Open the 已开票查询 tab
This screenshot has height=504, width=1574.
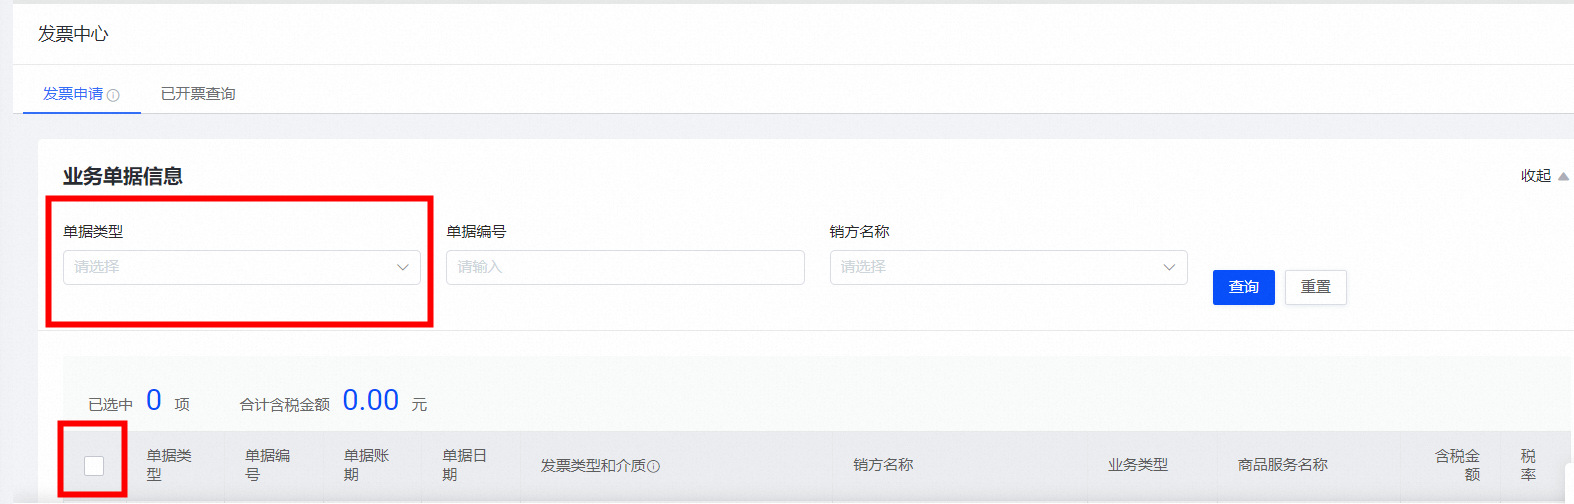point(198,94)
